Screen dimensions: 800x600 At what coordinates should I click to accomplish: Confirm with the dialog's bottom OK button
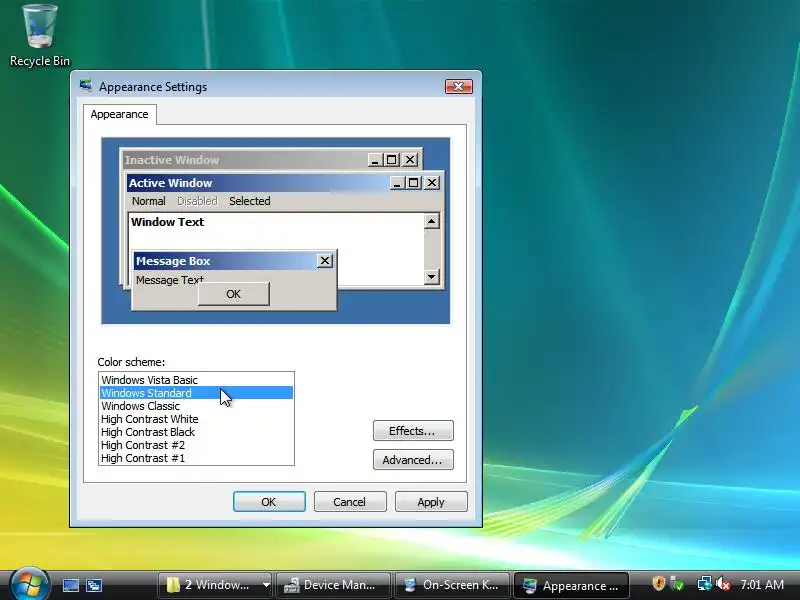269,502
